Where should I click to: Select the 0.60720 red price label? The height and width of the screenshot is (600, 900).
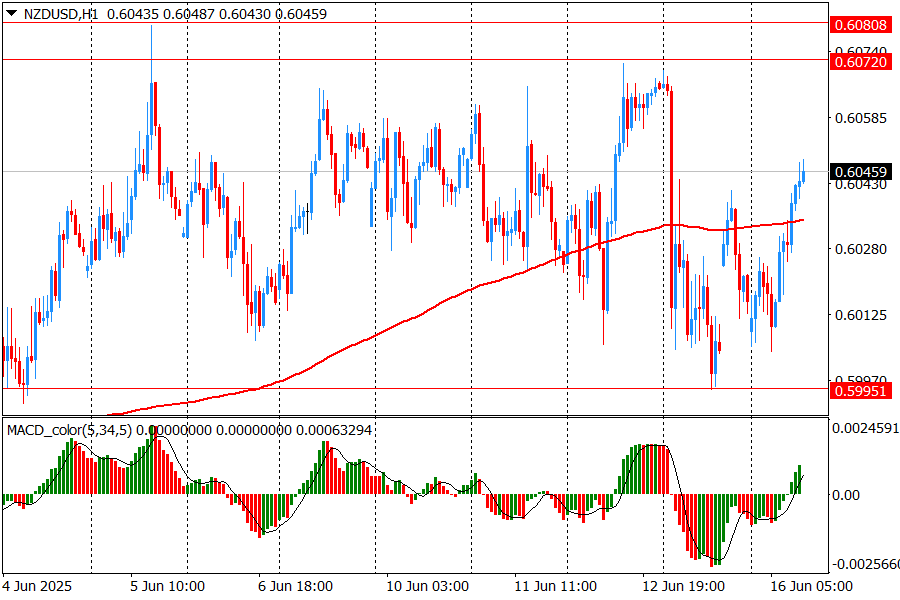[x=859, y=61]
